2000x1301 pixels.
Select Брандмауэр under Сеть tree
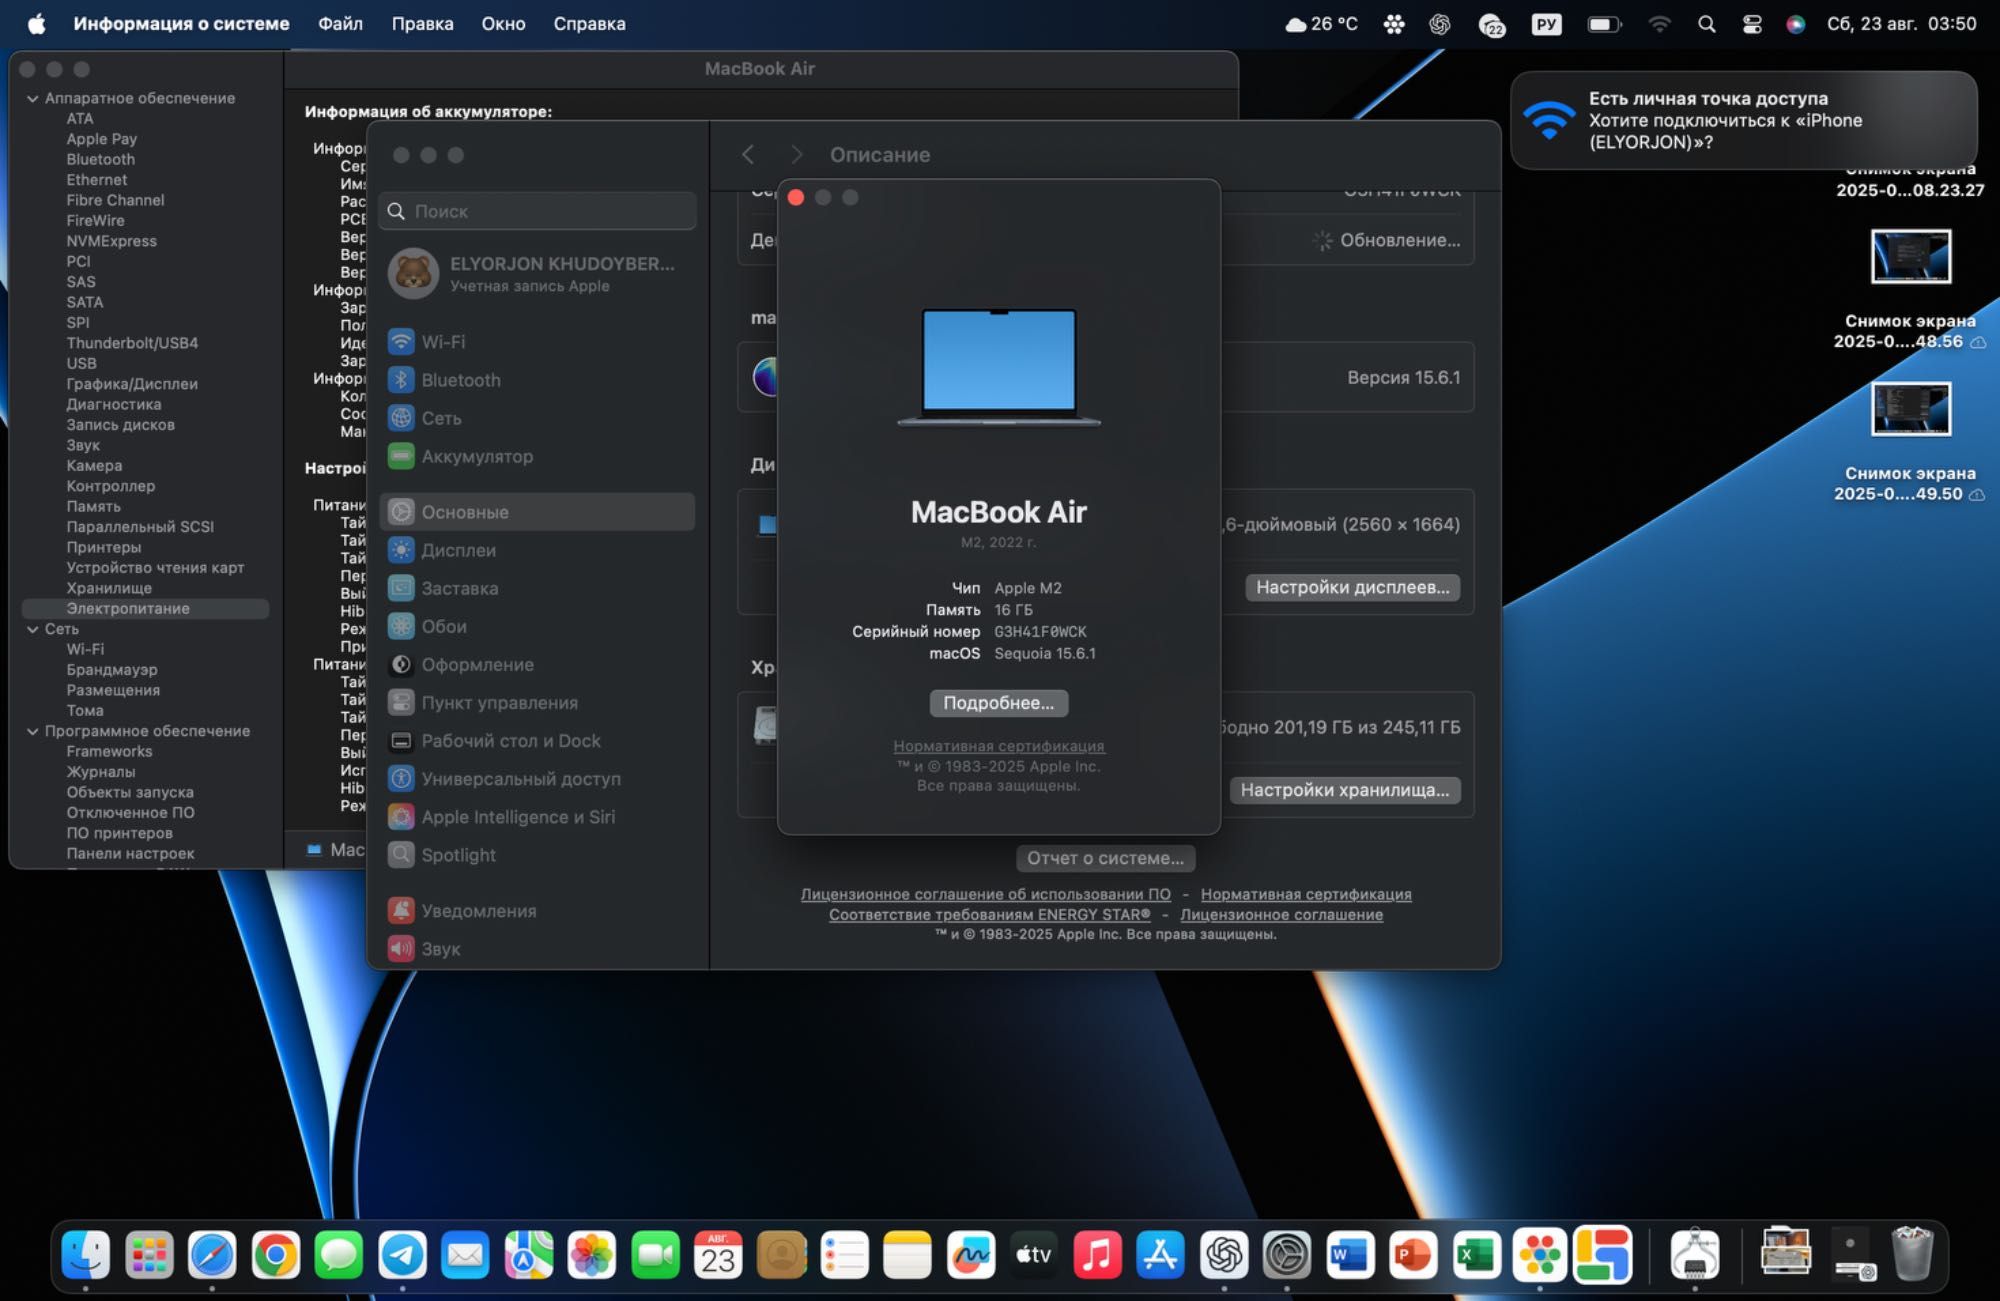pos(112,670)
